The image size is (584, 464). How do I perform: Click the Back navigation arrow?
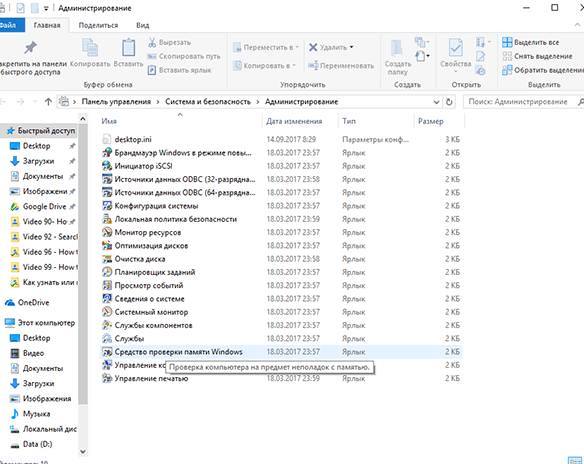[4, 102]
